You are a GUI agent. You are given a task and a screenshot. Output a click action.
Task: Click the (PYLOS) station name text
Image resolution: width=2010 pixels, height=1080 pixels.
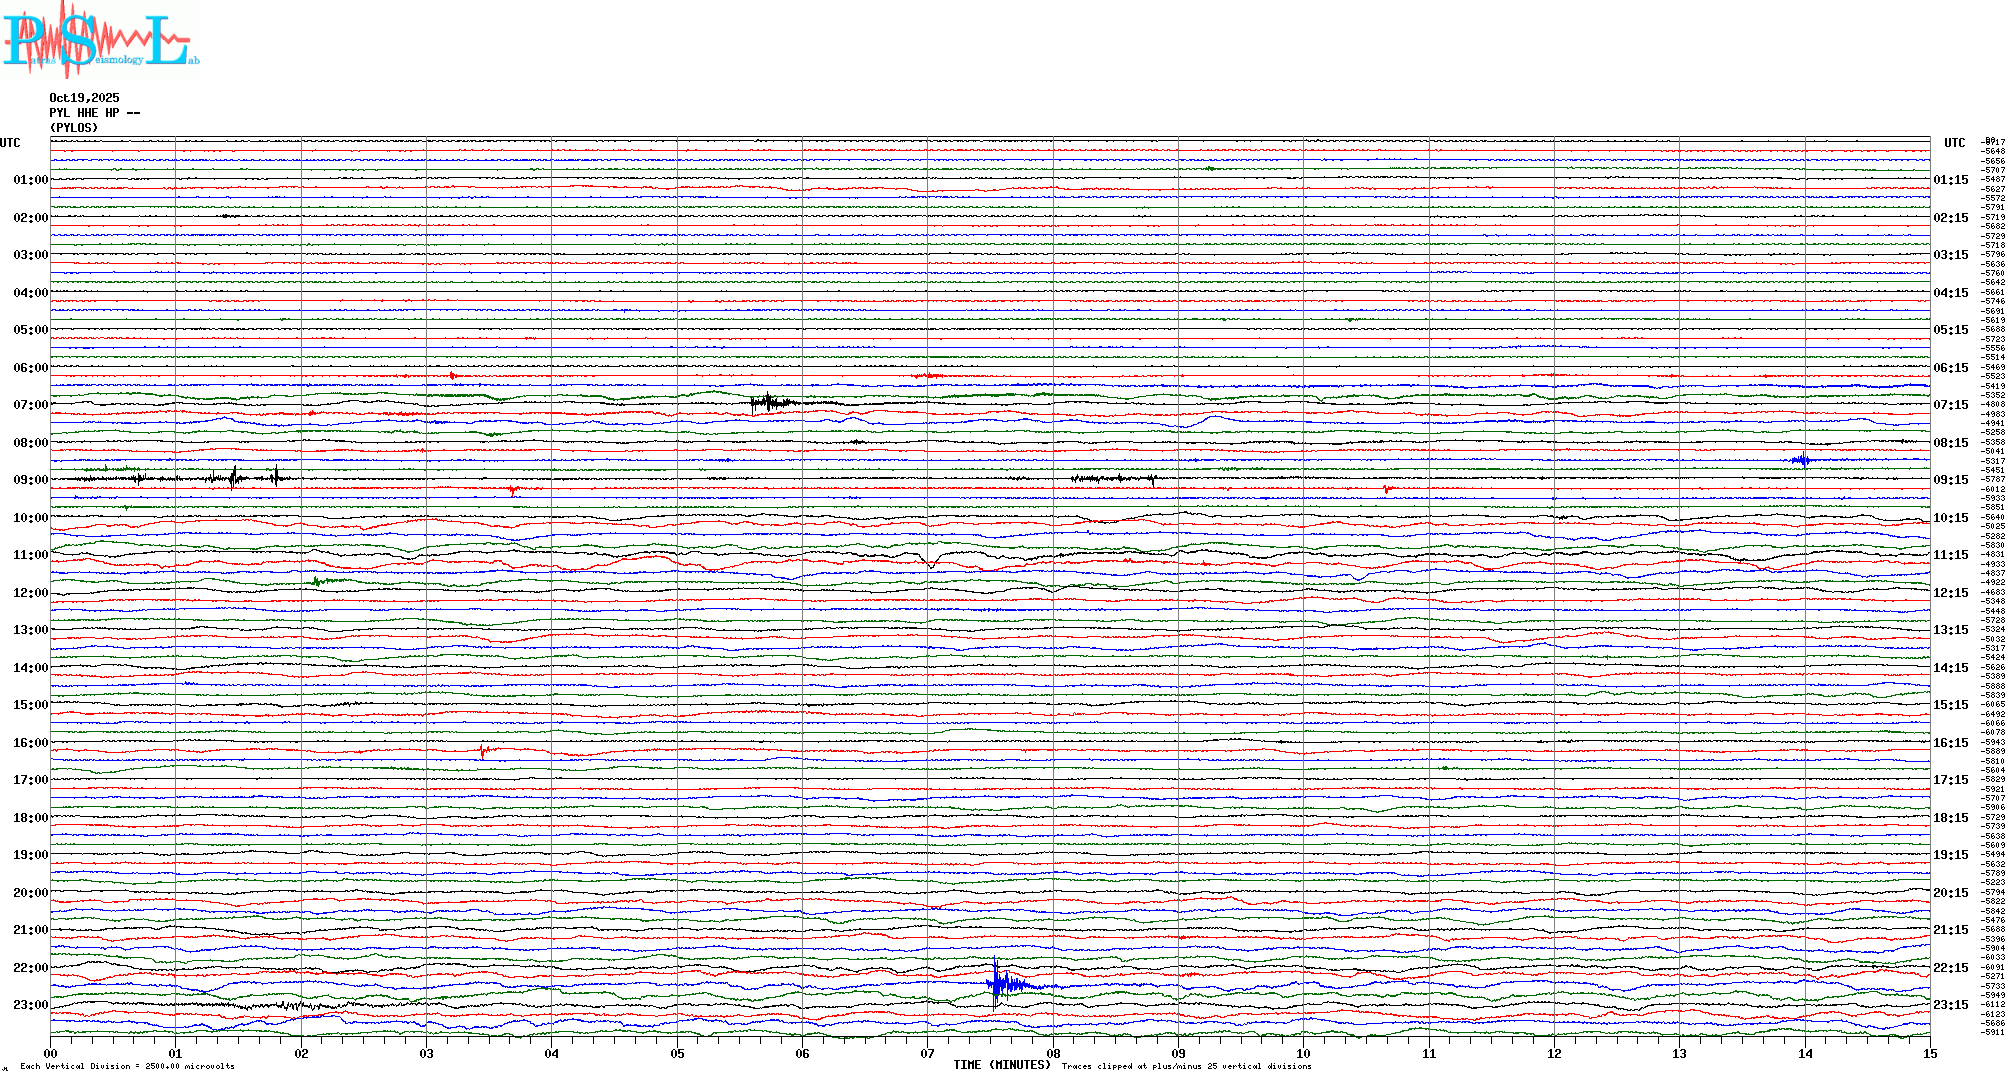[74, 128]
